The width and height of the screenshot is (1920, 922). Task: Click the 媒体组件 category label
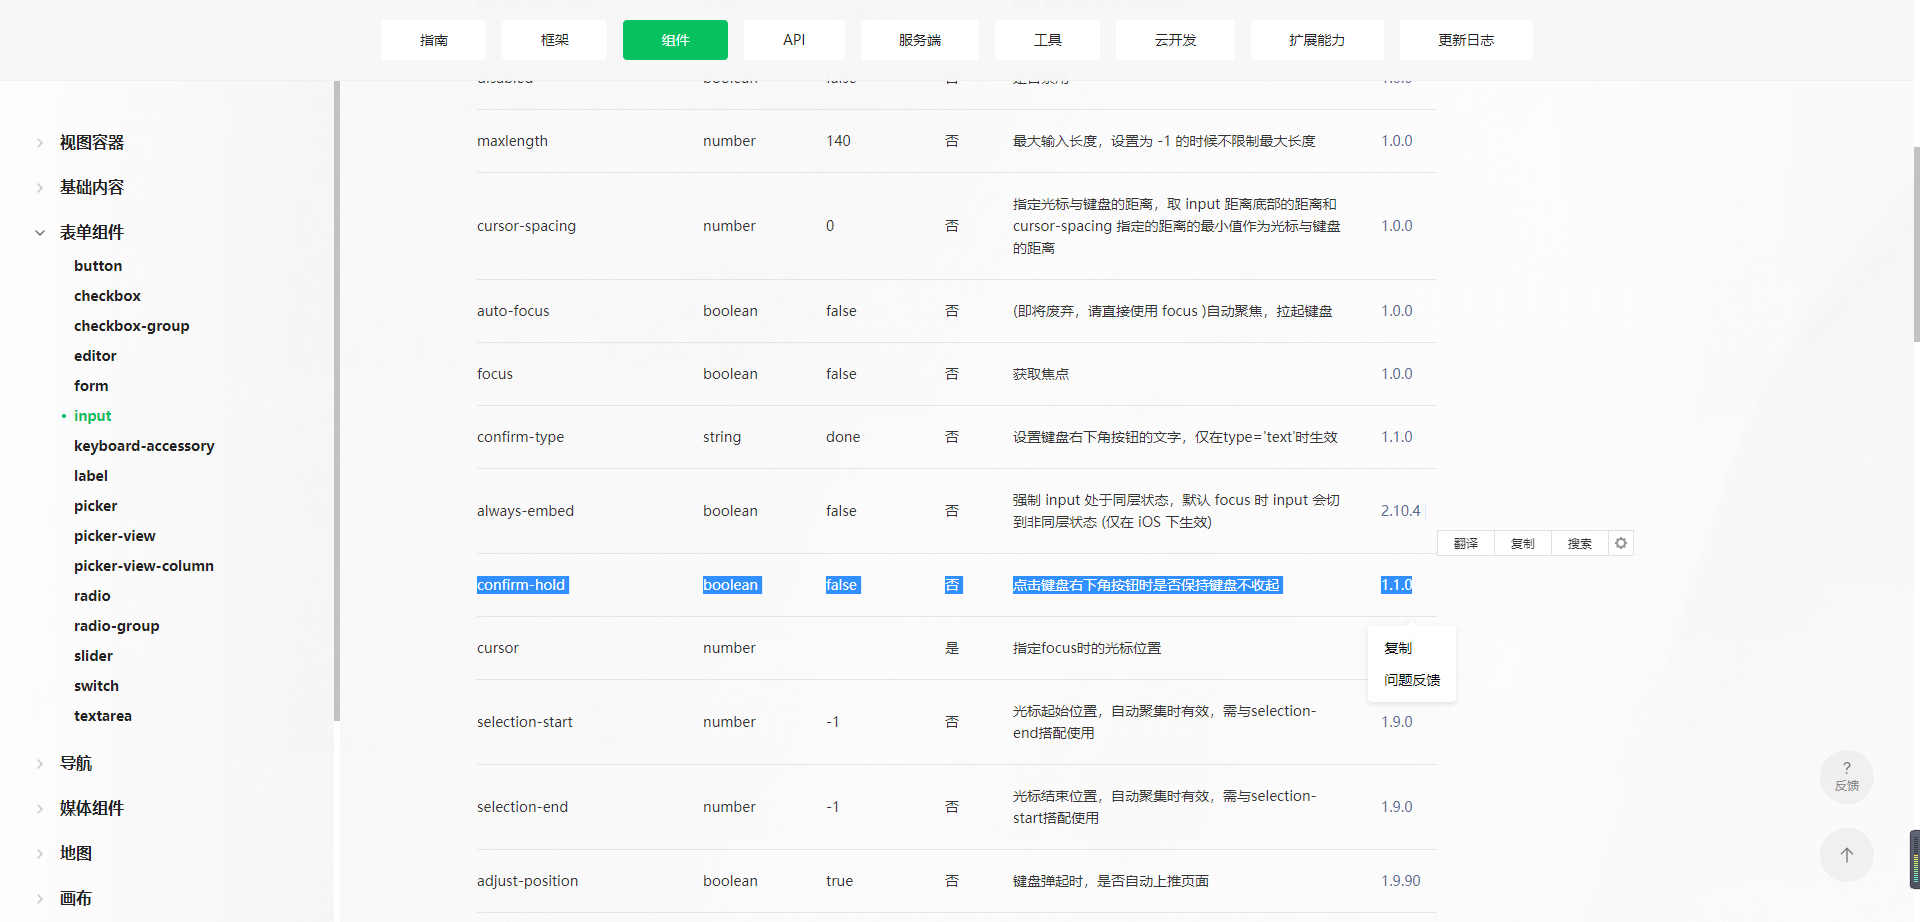pos(92,809)
